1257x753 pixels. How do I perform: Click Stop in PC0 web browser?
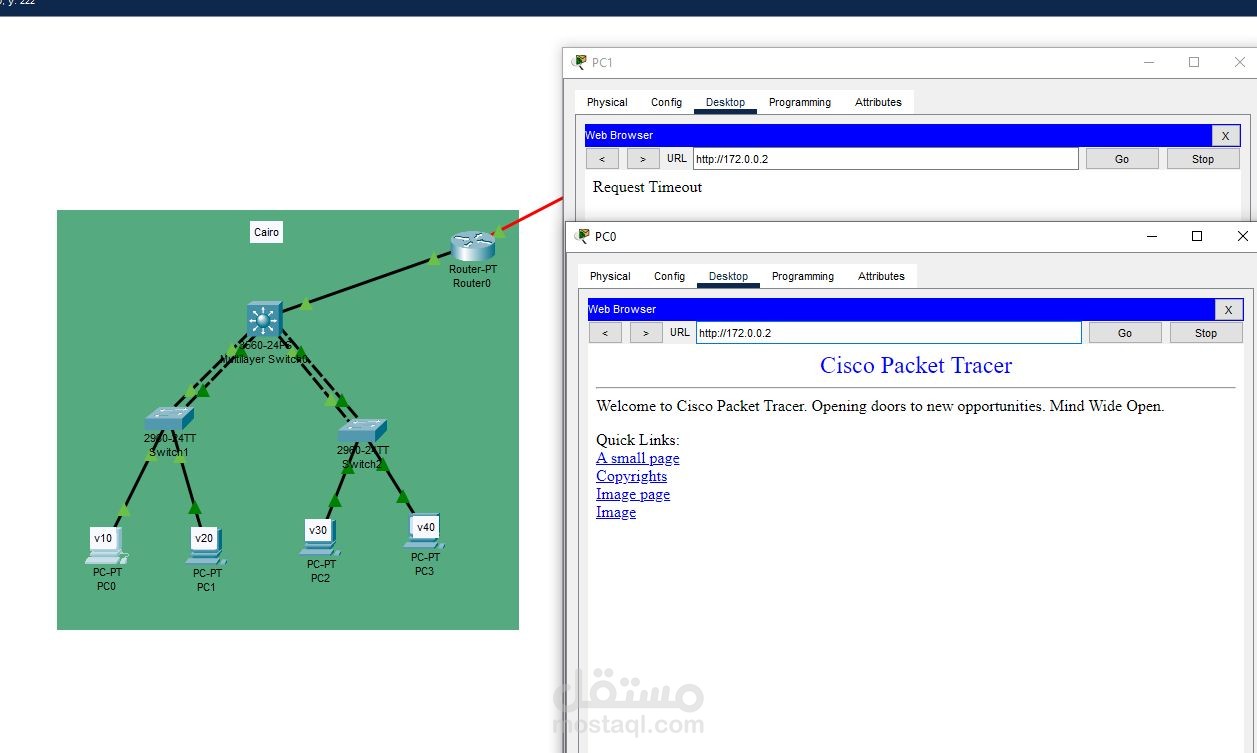click(x=1206, y=333)
